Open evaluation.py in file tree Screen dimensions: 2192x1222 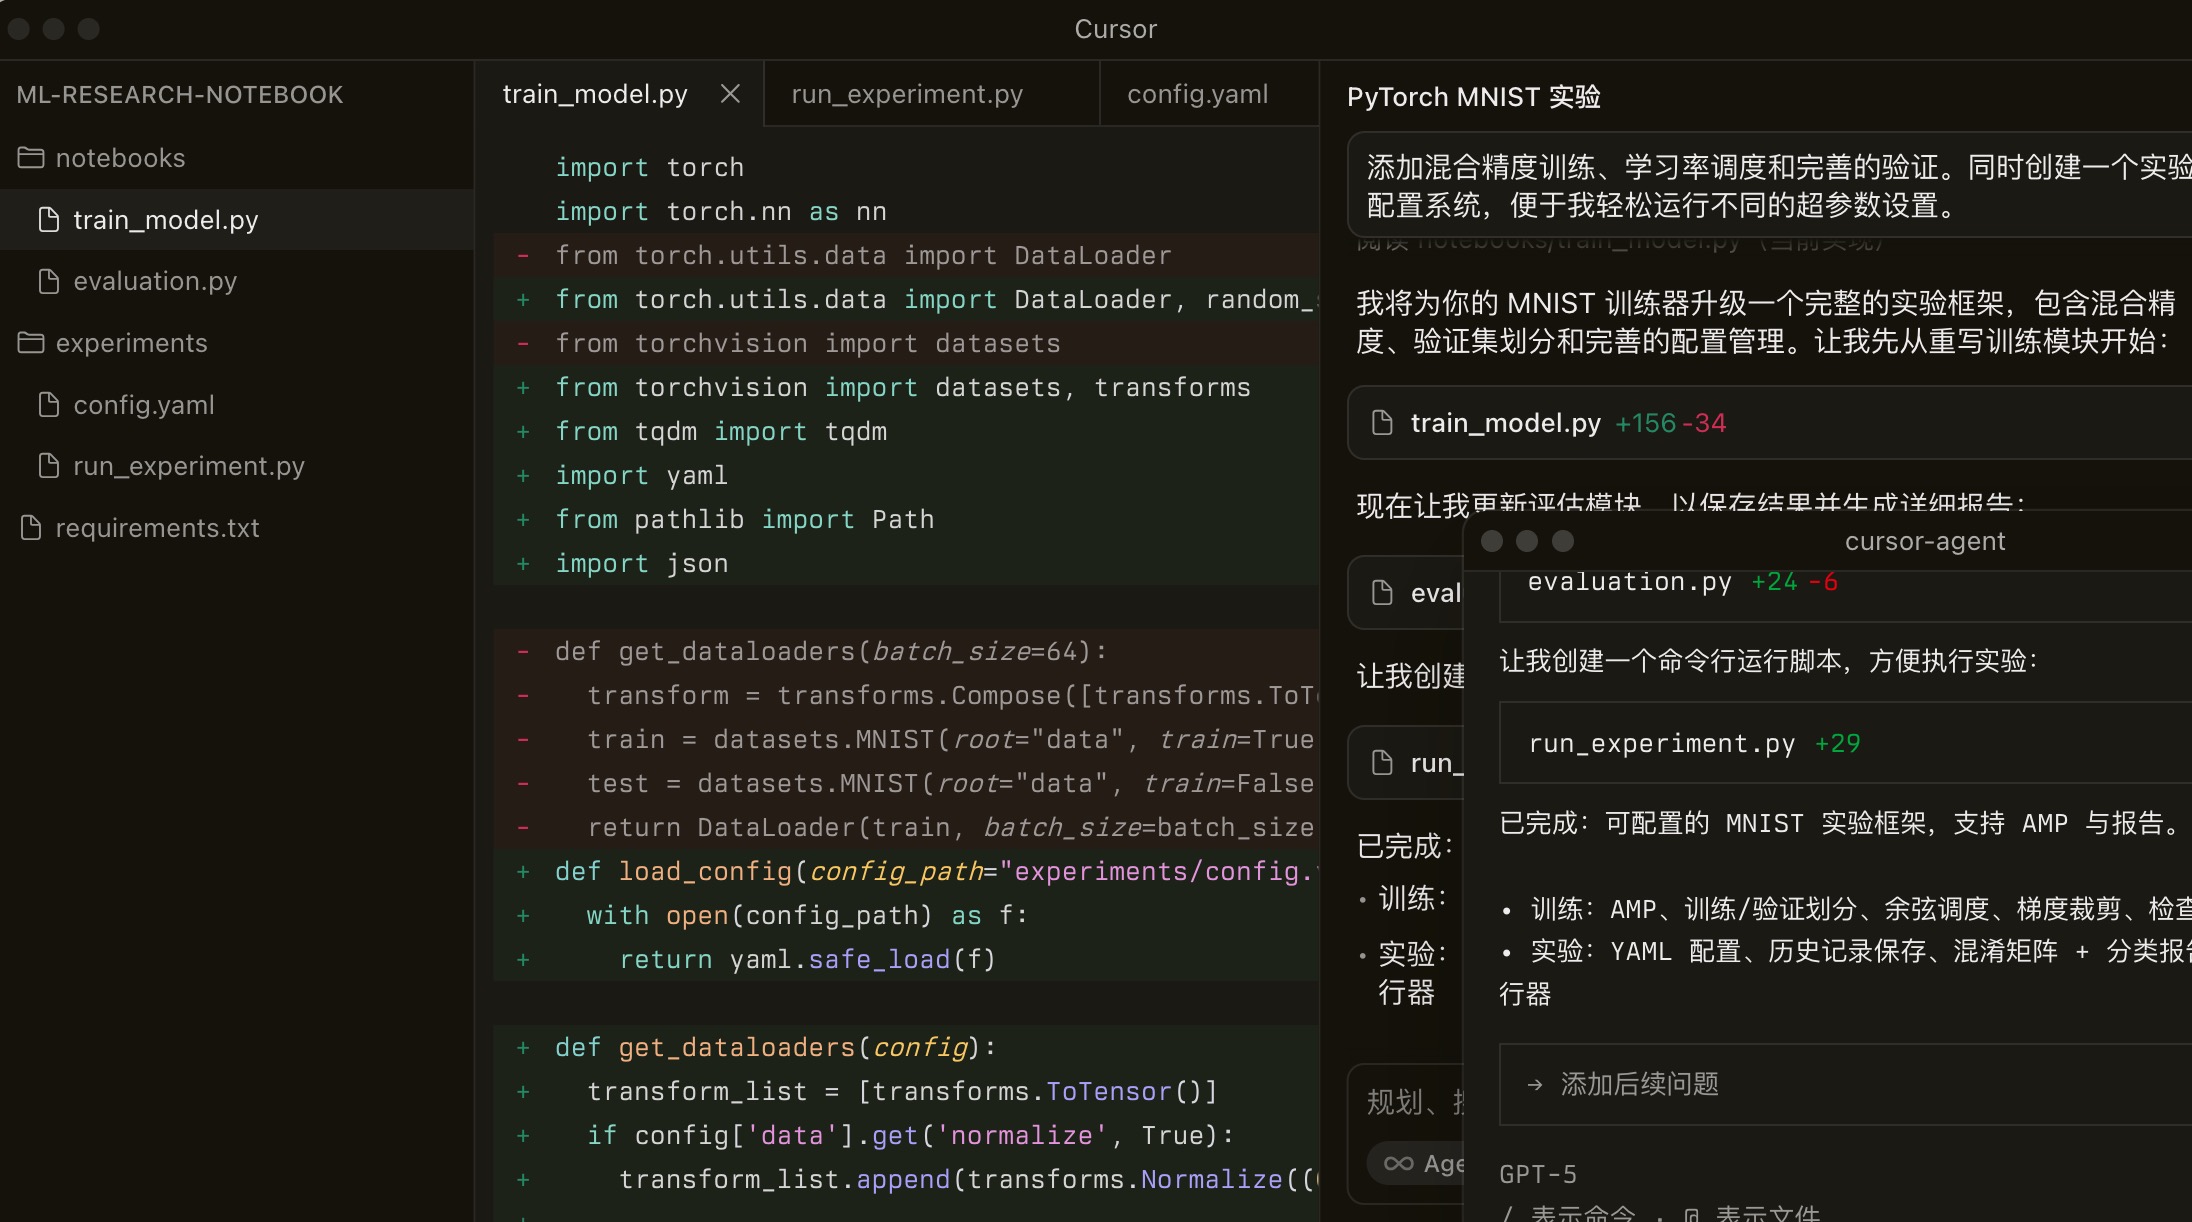[155, 281]
